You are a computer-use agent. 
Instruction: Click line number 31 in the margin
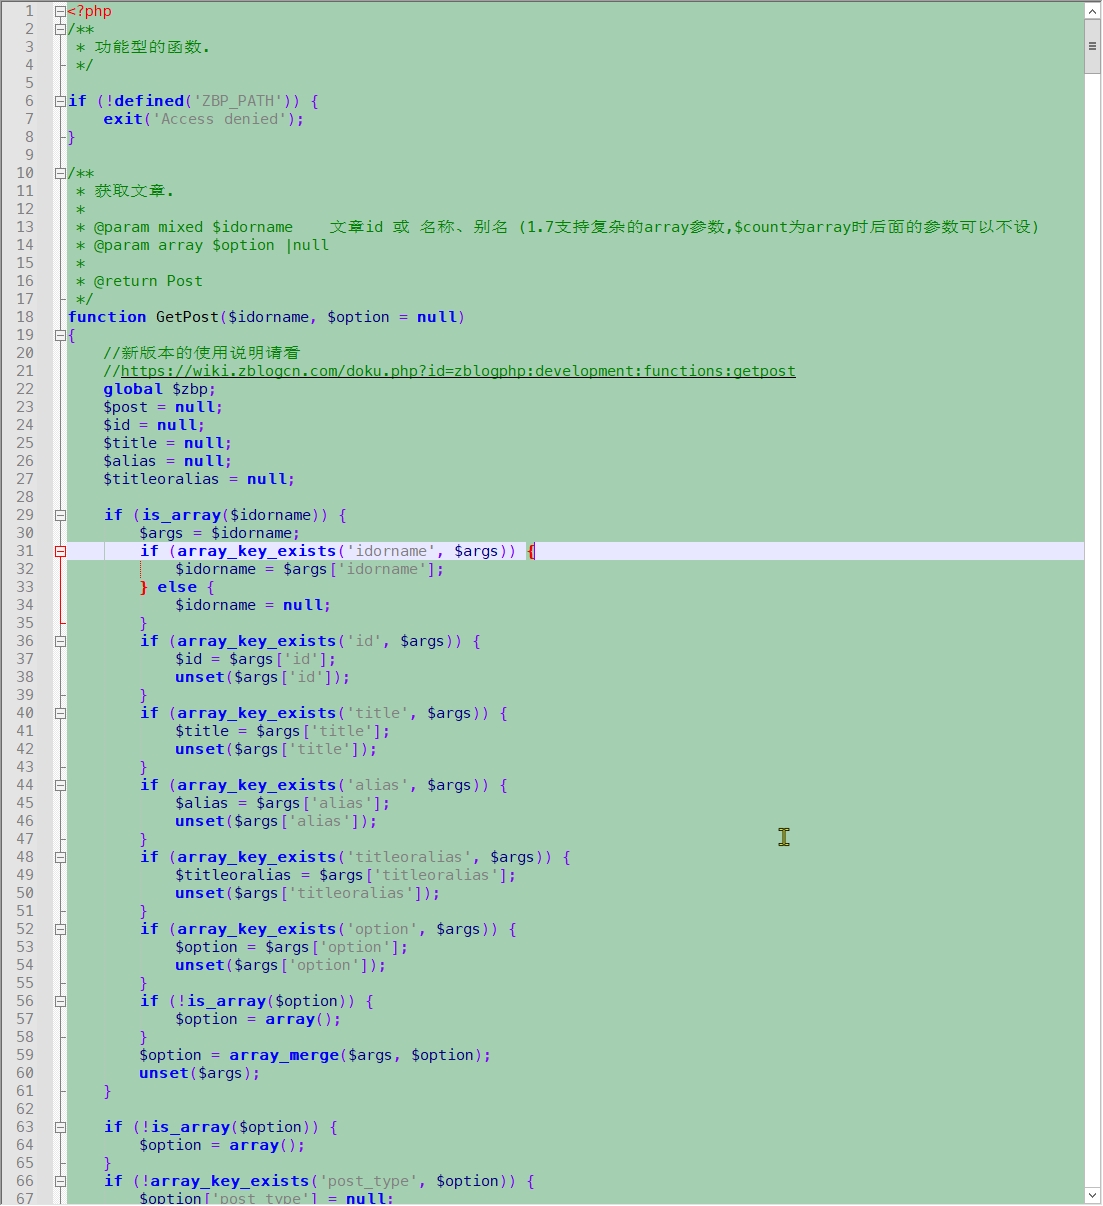25,551
